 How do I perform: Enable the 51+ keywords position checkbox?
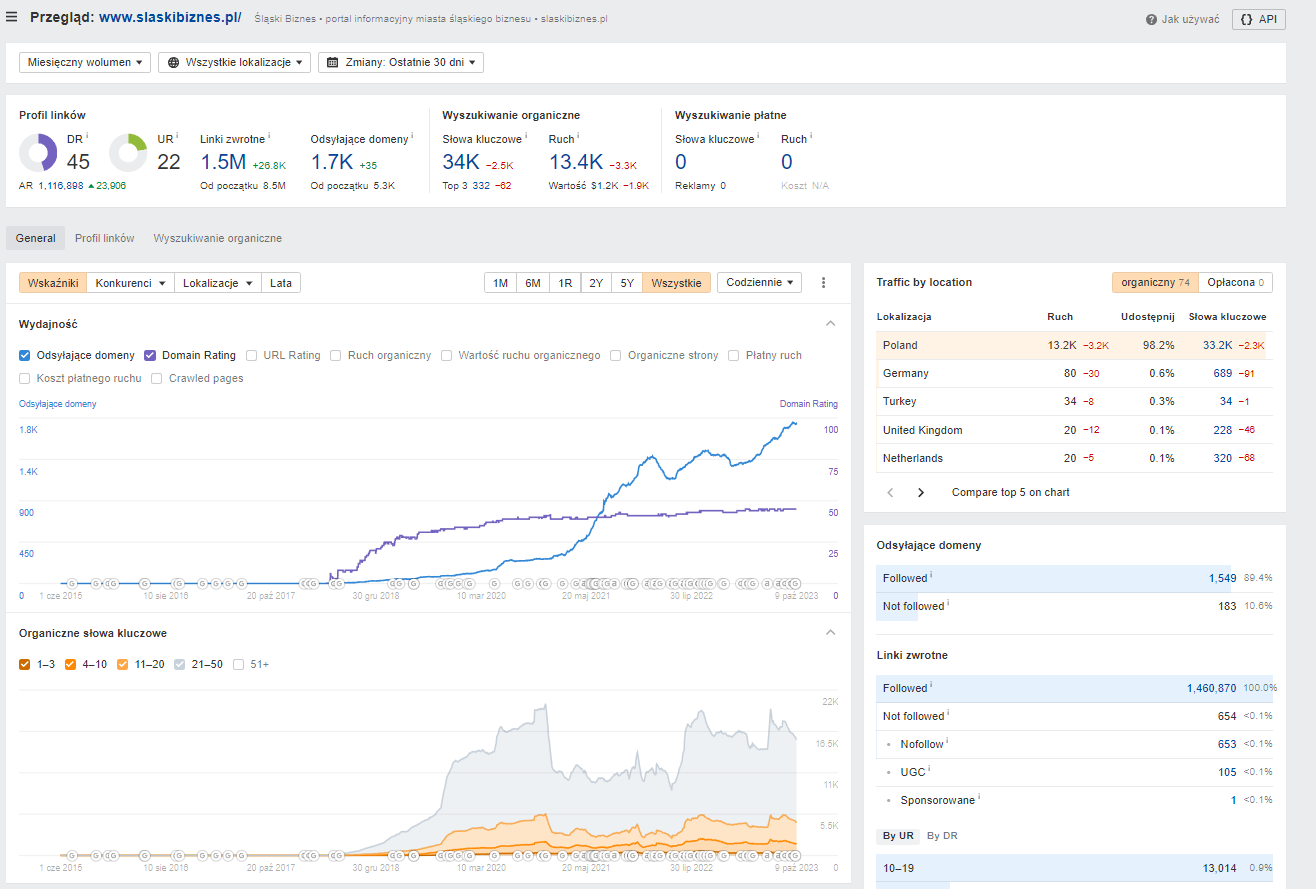(x=239, y=664)
